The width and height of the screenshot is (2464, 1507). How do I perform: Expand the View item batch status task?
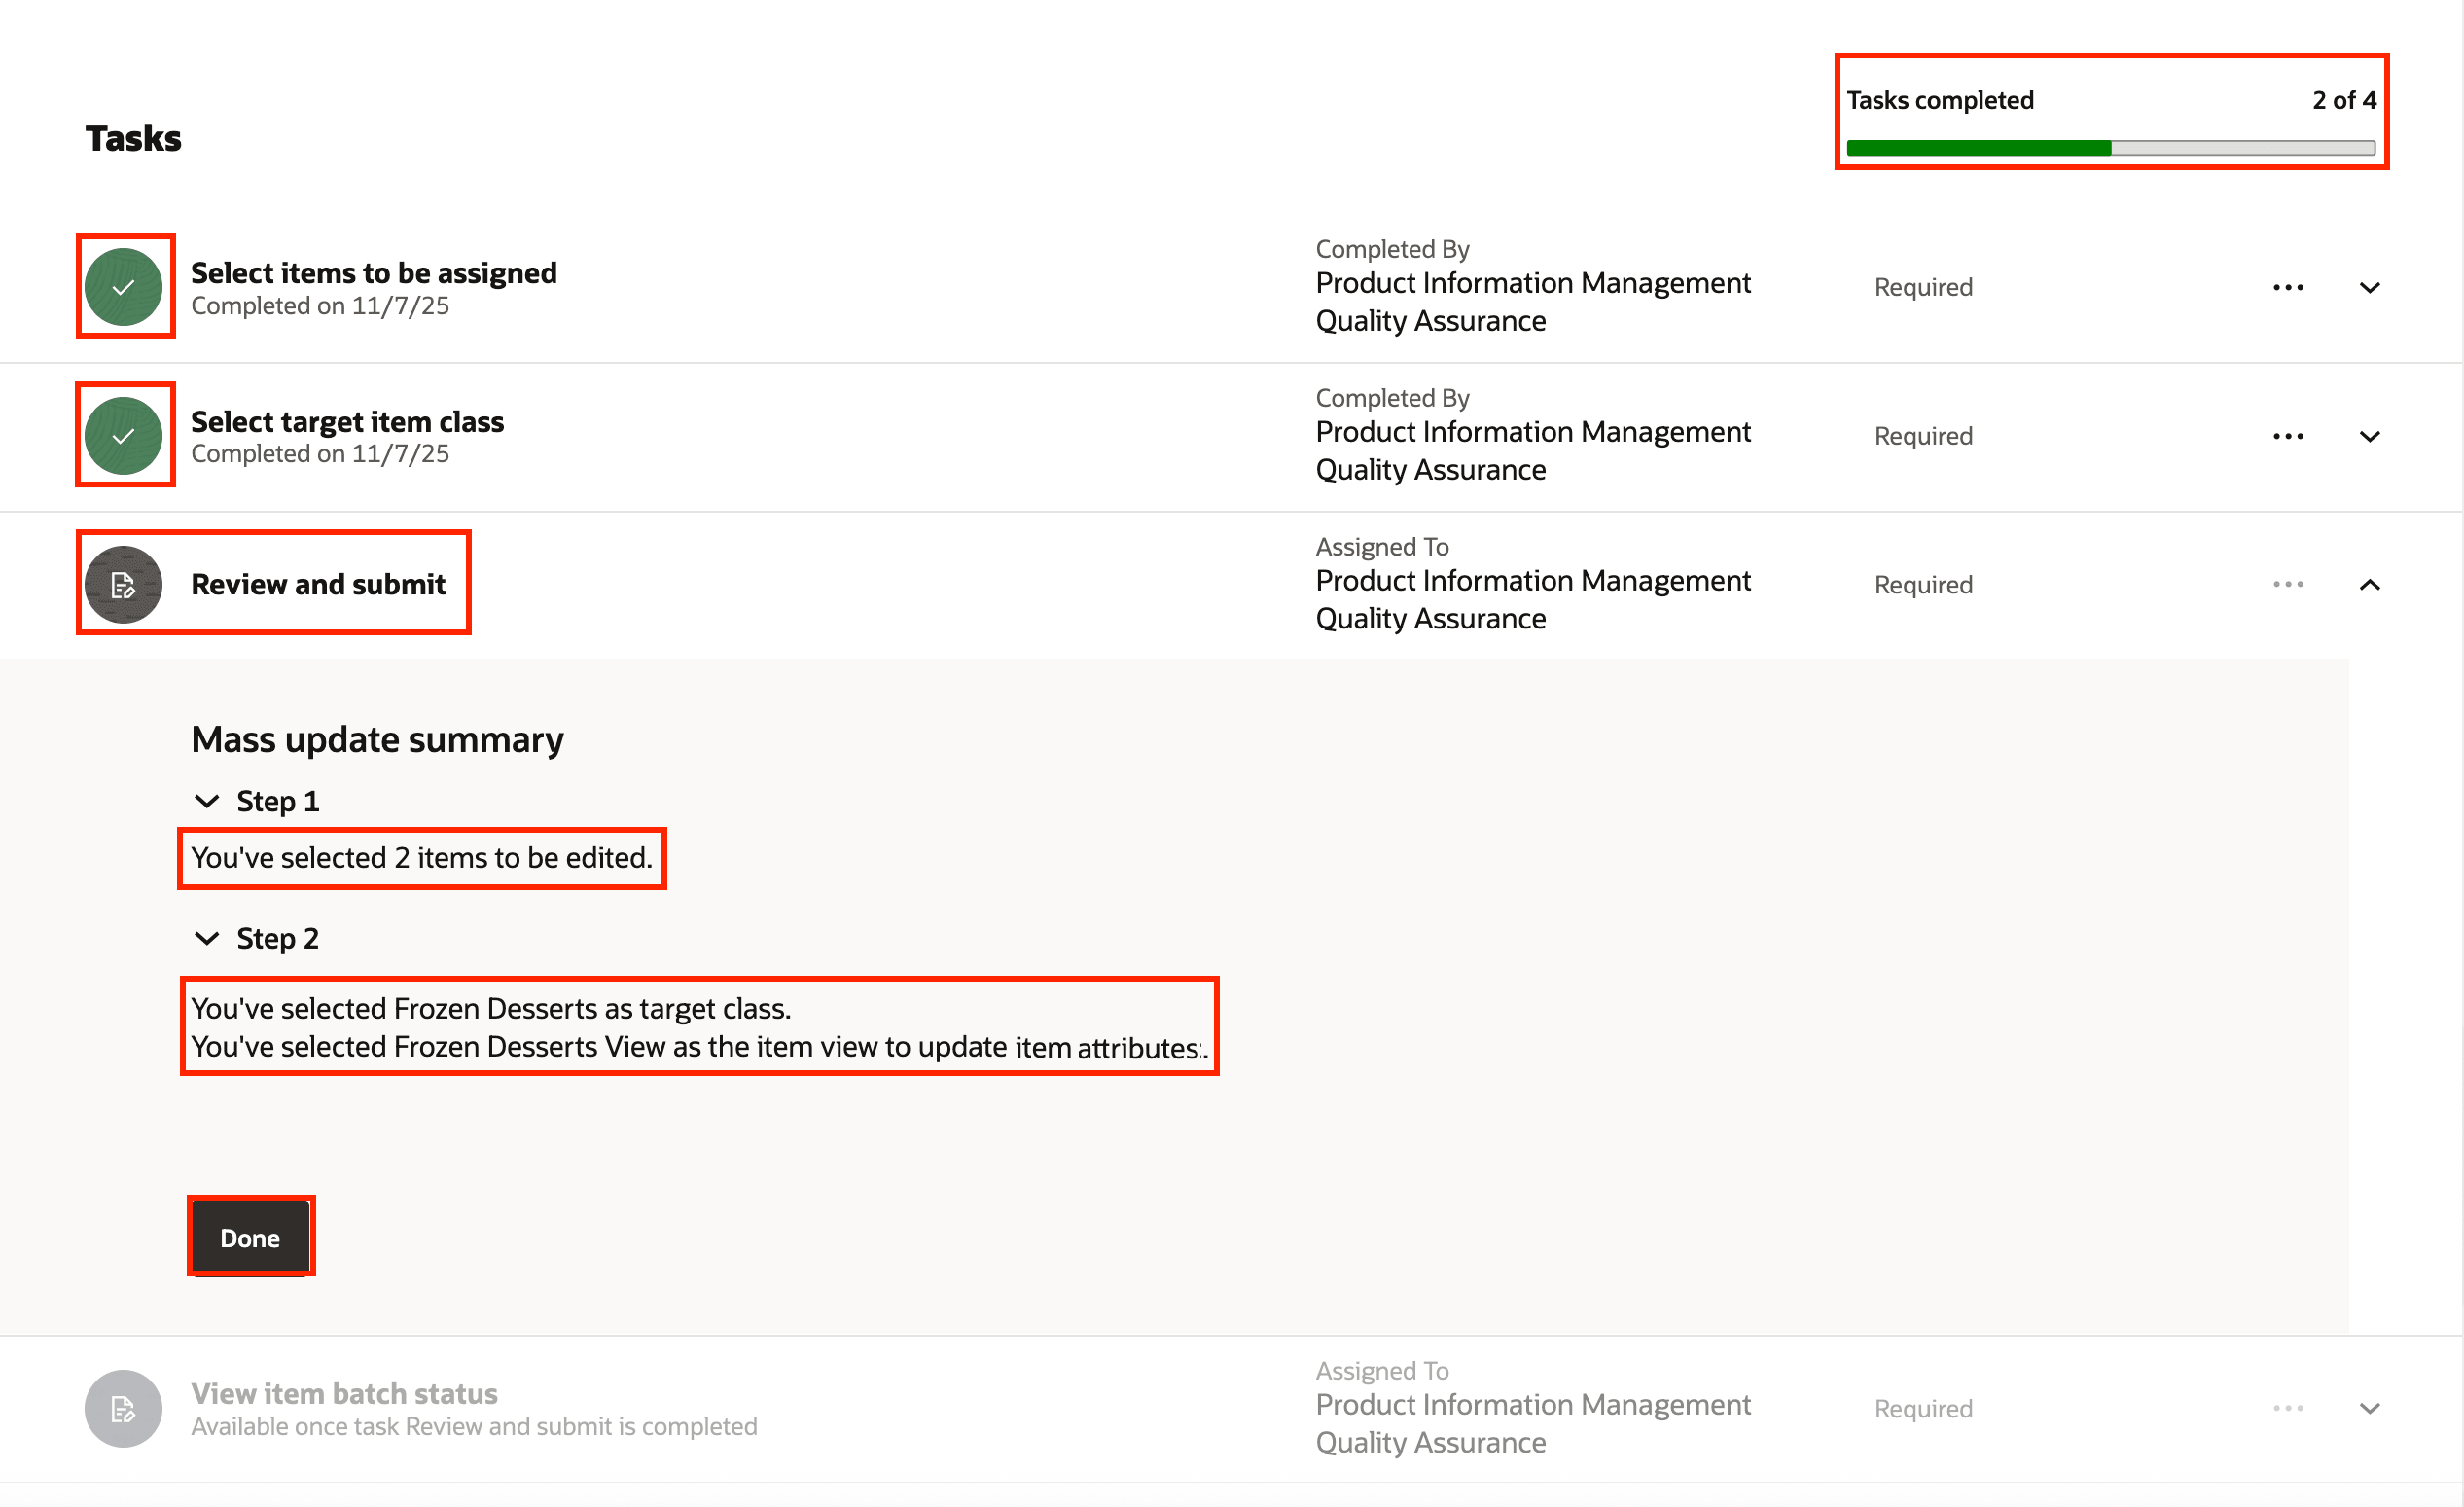coord(2371,1407)
